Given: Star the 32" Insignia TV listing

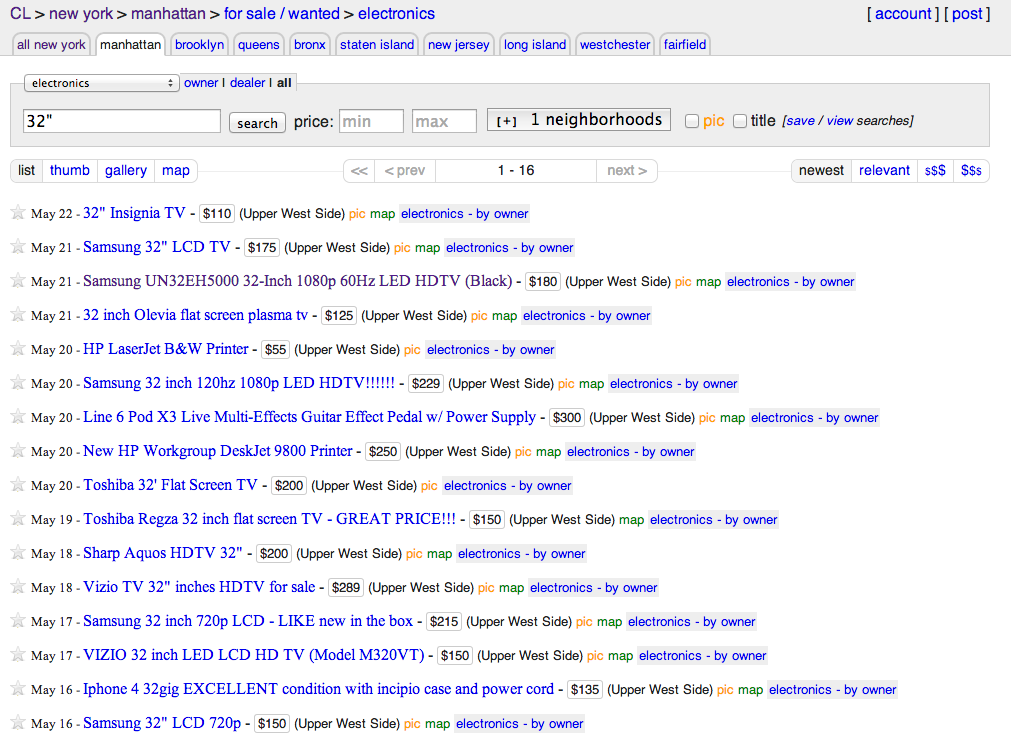Looking at the screenshot, I should click(18, 212).
